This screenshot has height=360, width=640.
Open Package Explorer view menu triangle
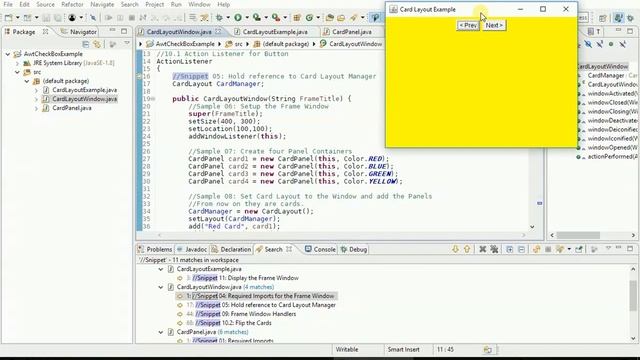(127, 43)
